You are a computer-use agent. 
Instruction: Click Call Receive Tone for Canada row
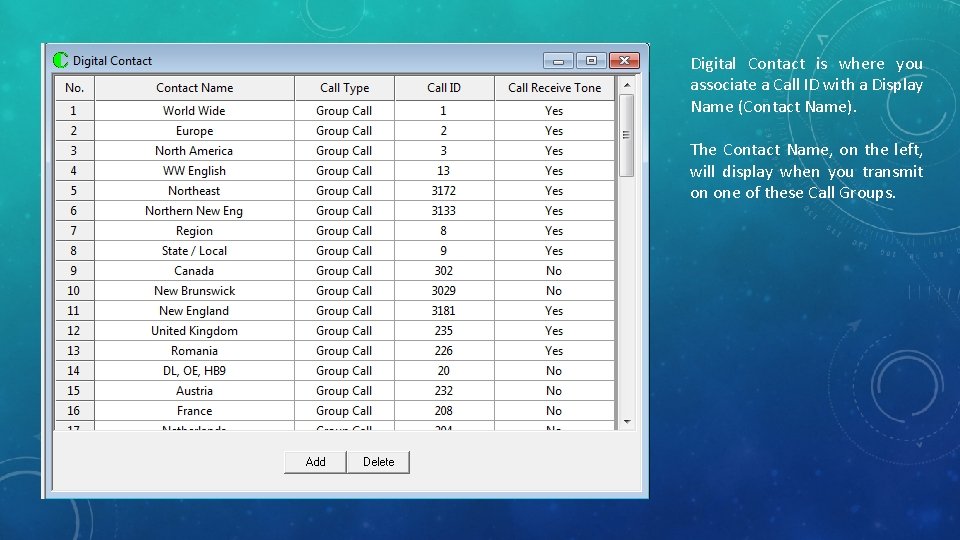(x=555, y=271)
